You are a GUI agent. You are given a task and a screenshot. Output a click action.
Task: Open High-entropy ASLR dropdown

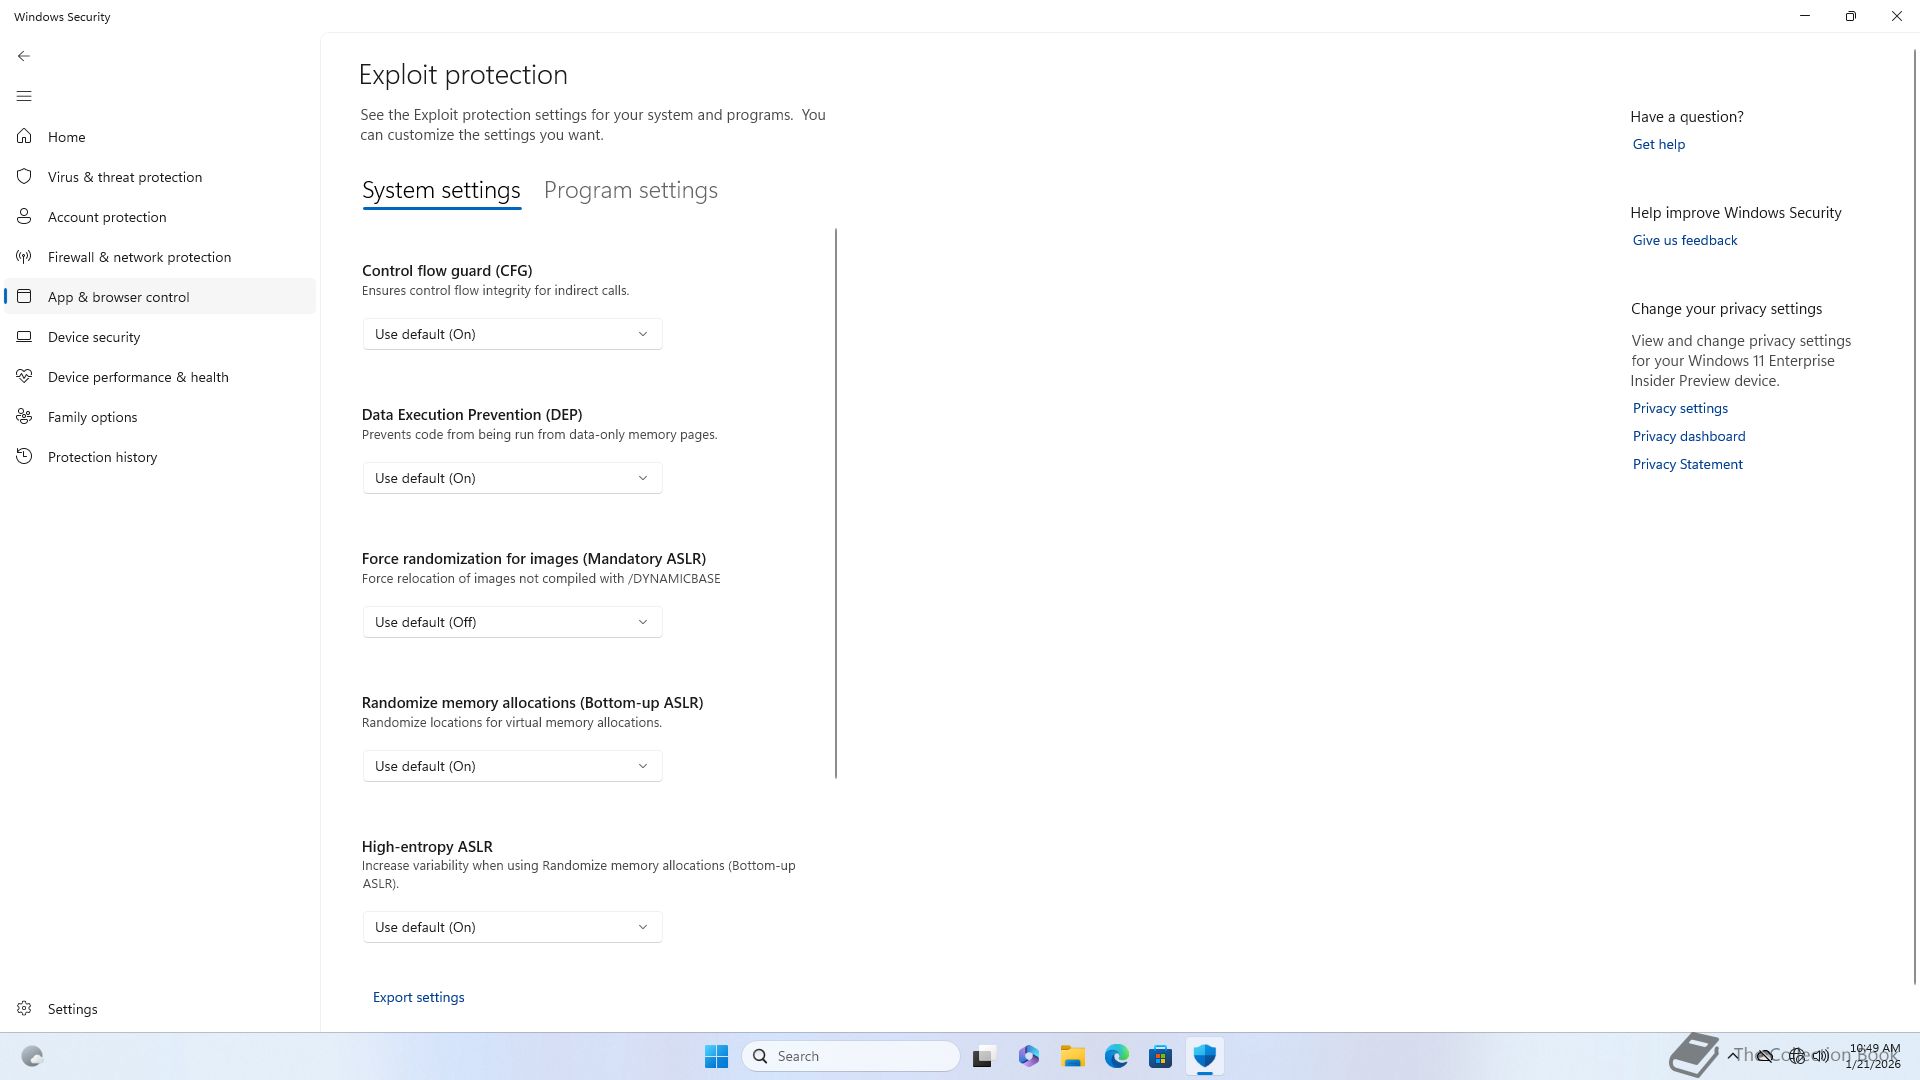512,927
